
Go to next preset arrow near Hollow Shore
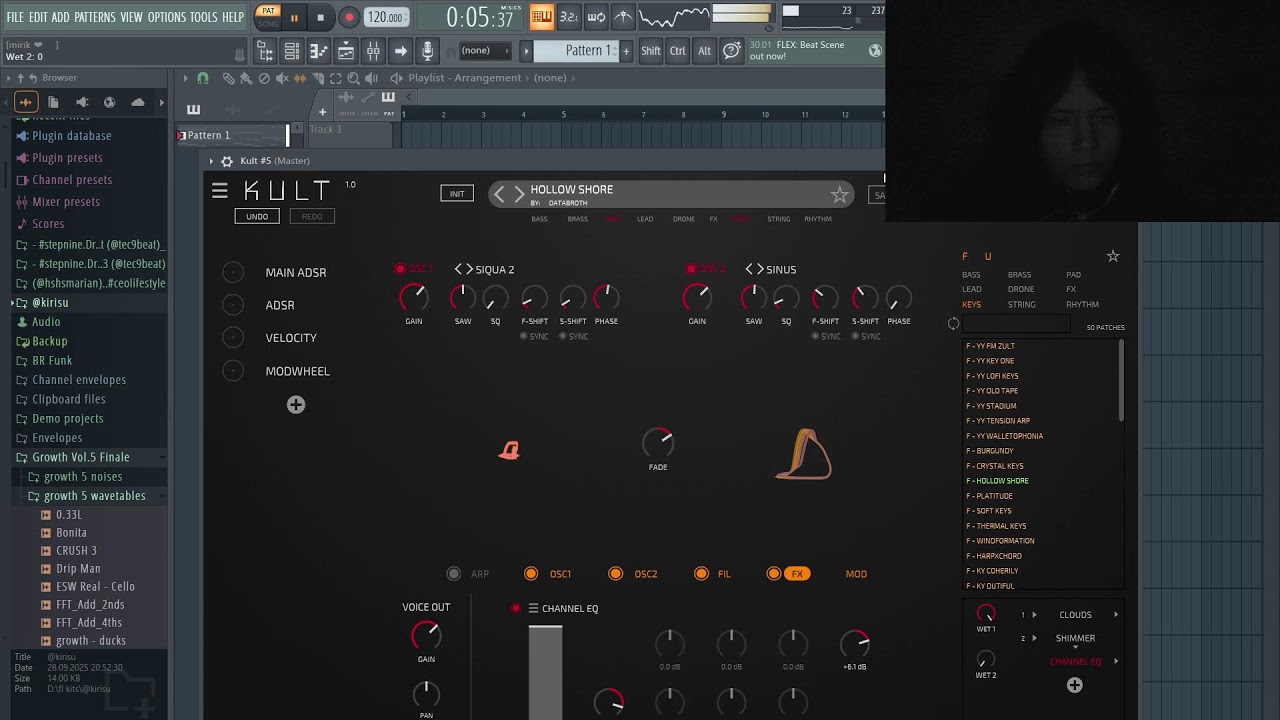pyautogui.click(x=519, y=194)
